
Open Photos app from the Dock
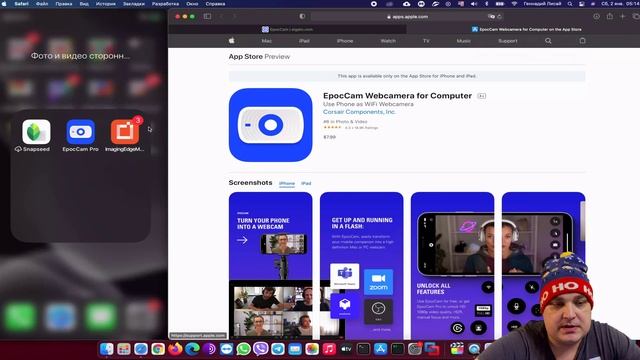click(312, 349)
